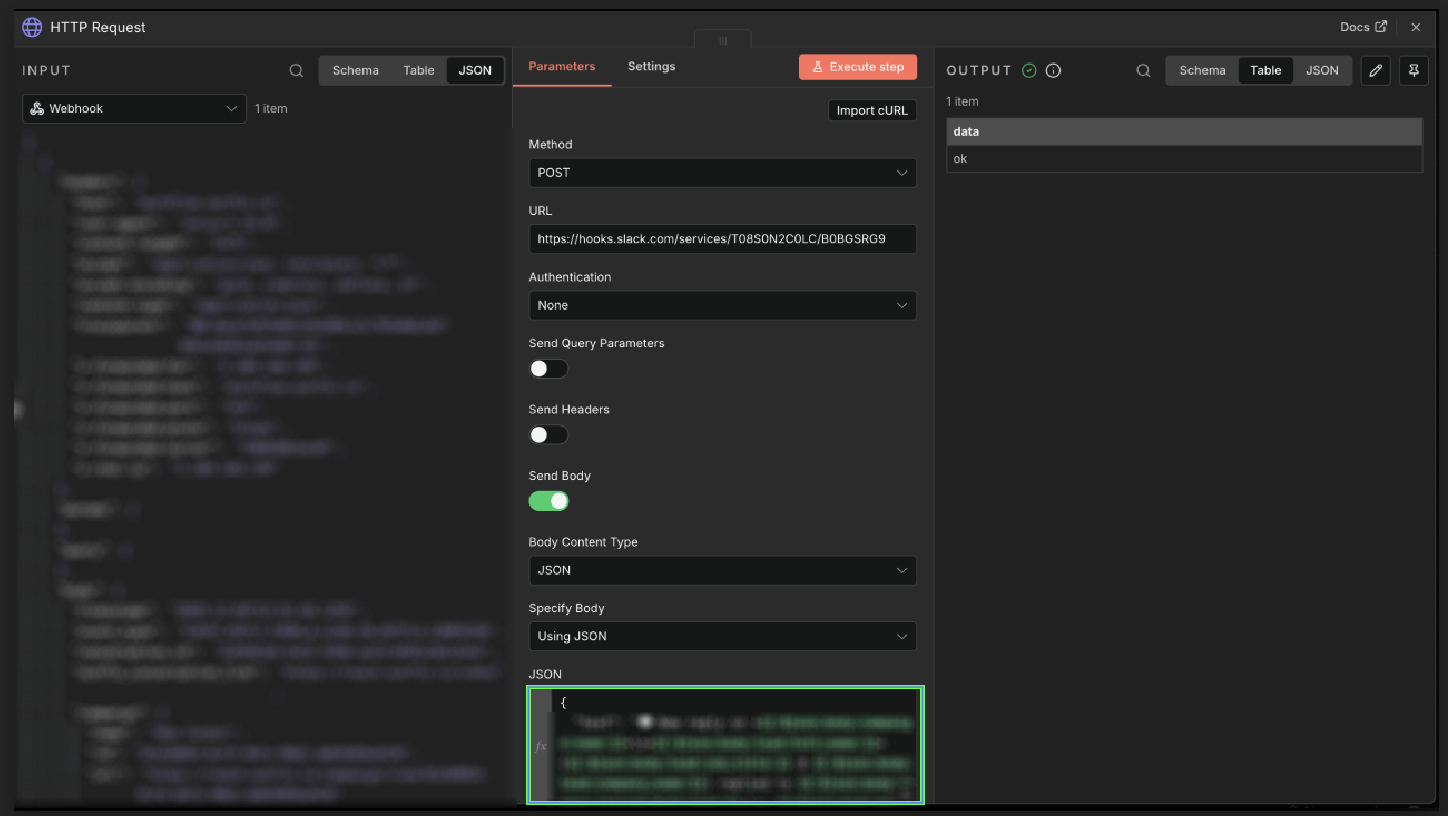Search the input panel data

296,71
